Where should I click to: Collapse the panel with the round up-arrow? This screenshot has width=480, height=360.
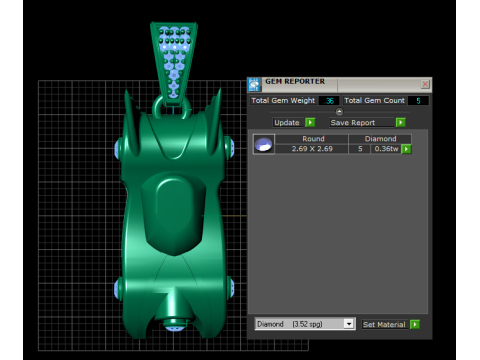pyautogui.click(x=339, y=112)
